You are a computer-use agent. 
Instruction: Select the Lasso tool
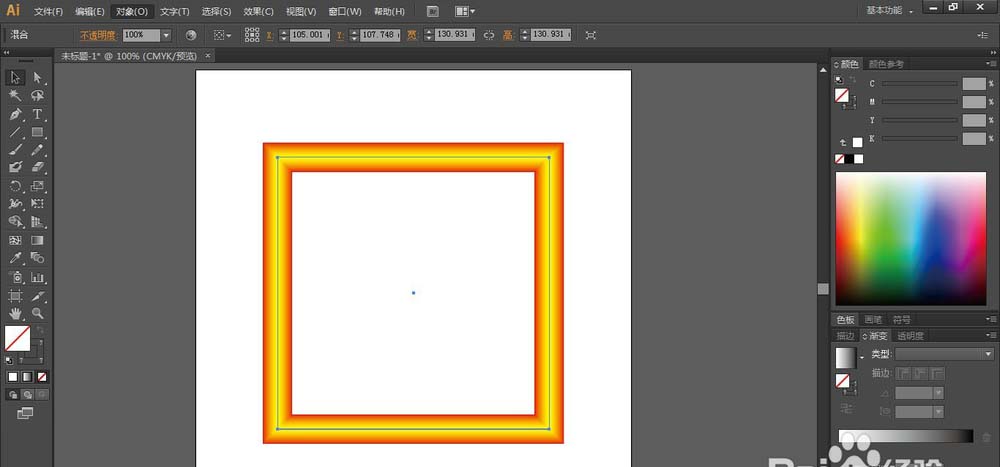tap(38, 96)
